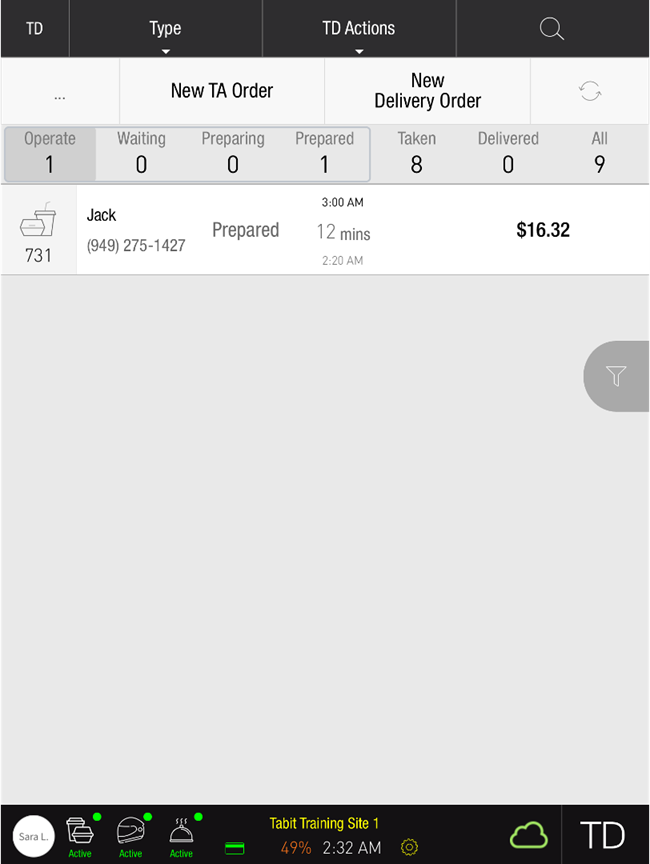Create a New TA Order
Viewport: 650px width, 864px height.
pos(222,91)
